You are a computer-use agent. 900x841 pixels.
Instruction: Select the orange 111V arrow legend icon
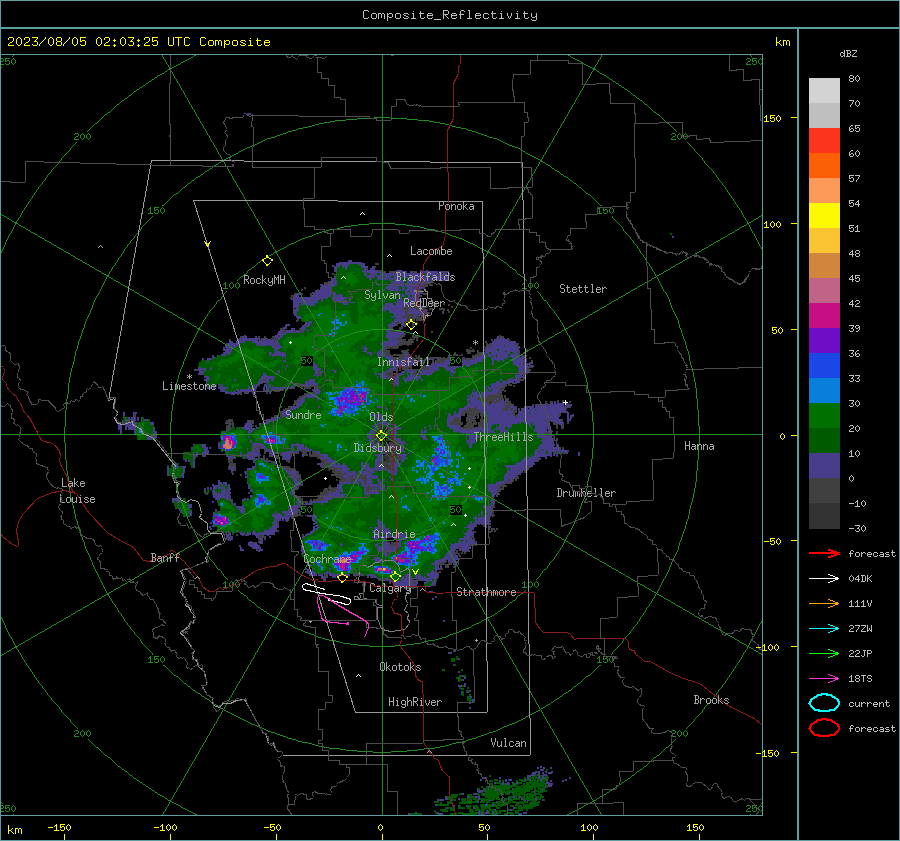tap(824, 603)
